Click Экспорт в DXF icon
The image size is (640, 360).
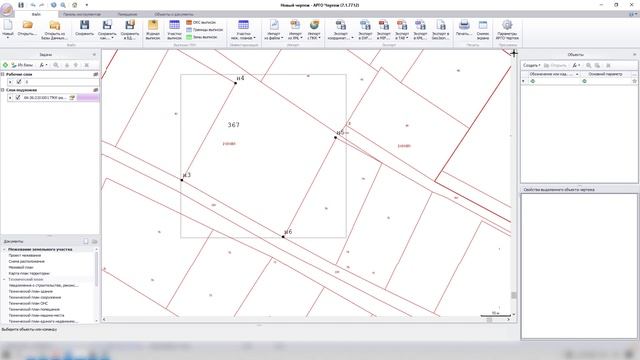click(x=365, y=25)
